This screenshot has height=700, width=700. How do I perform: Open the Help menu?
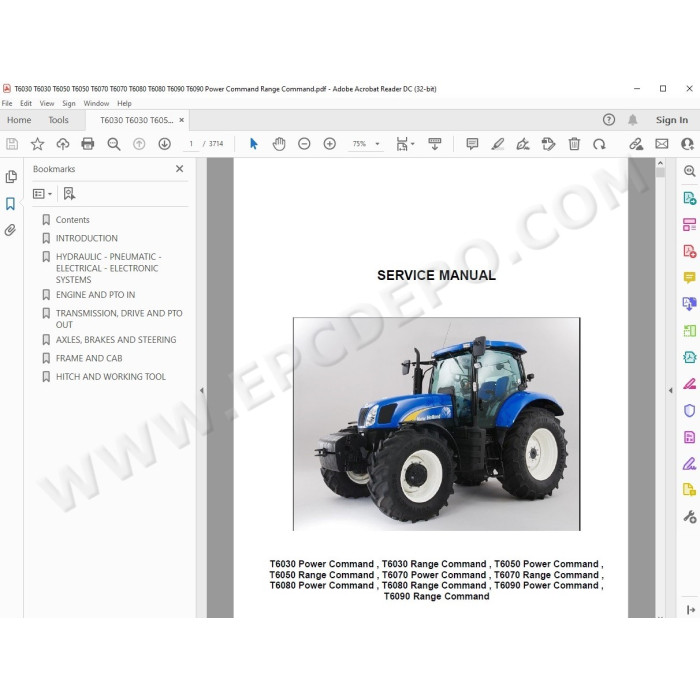[124, 103]
